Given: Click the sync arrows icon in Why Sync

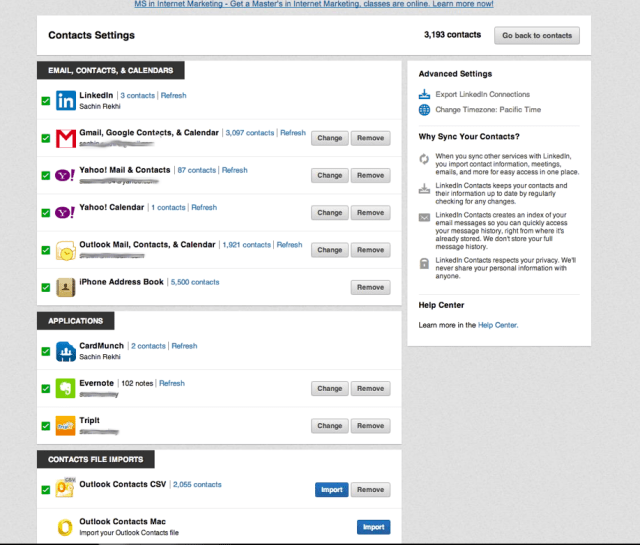Looking at the screenshot, I should (x=424, y=159).
